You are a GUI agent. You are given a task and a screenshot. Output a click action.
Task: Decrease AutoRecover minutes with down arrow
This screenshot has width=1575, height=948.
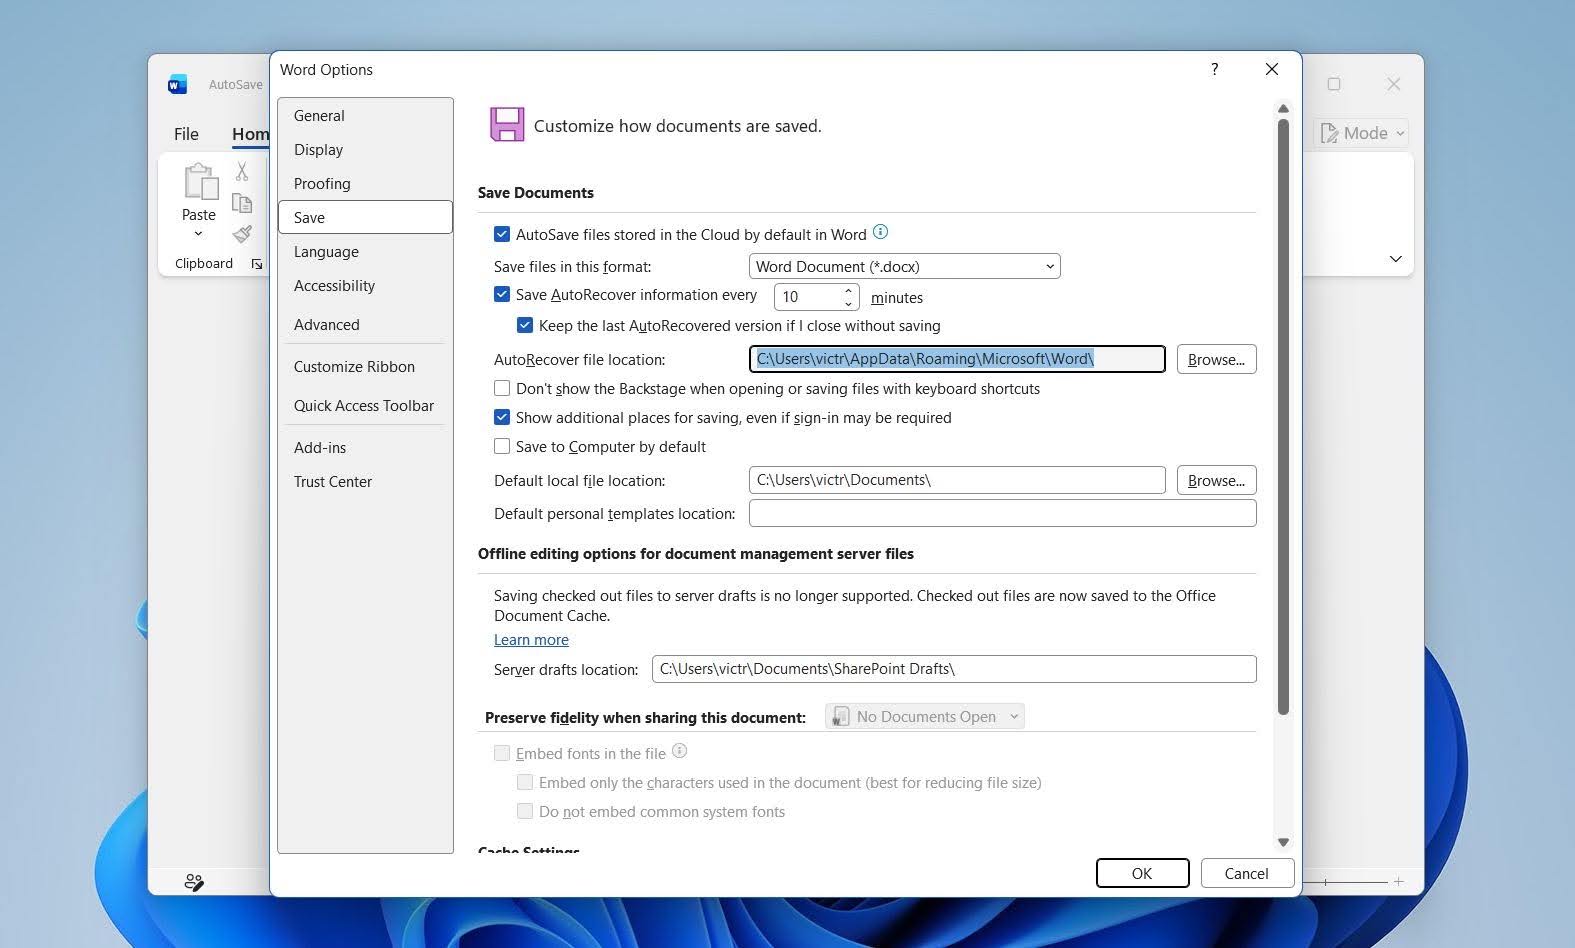[x=848, y=303]
